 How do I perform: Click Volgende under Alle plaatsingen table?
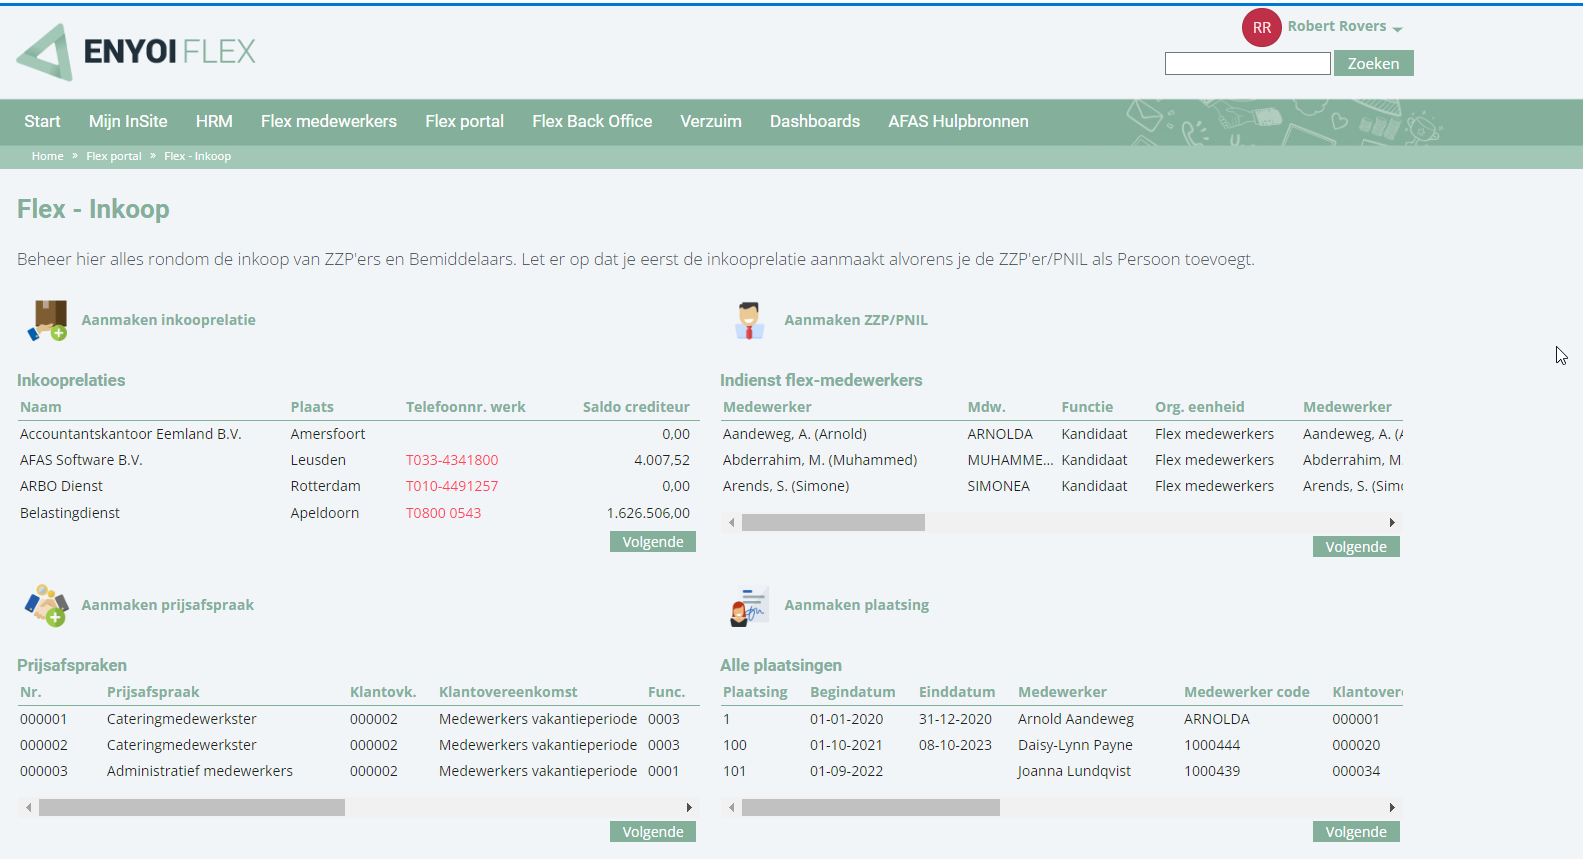click(x=1356, y=832)
